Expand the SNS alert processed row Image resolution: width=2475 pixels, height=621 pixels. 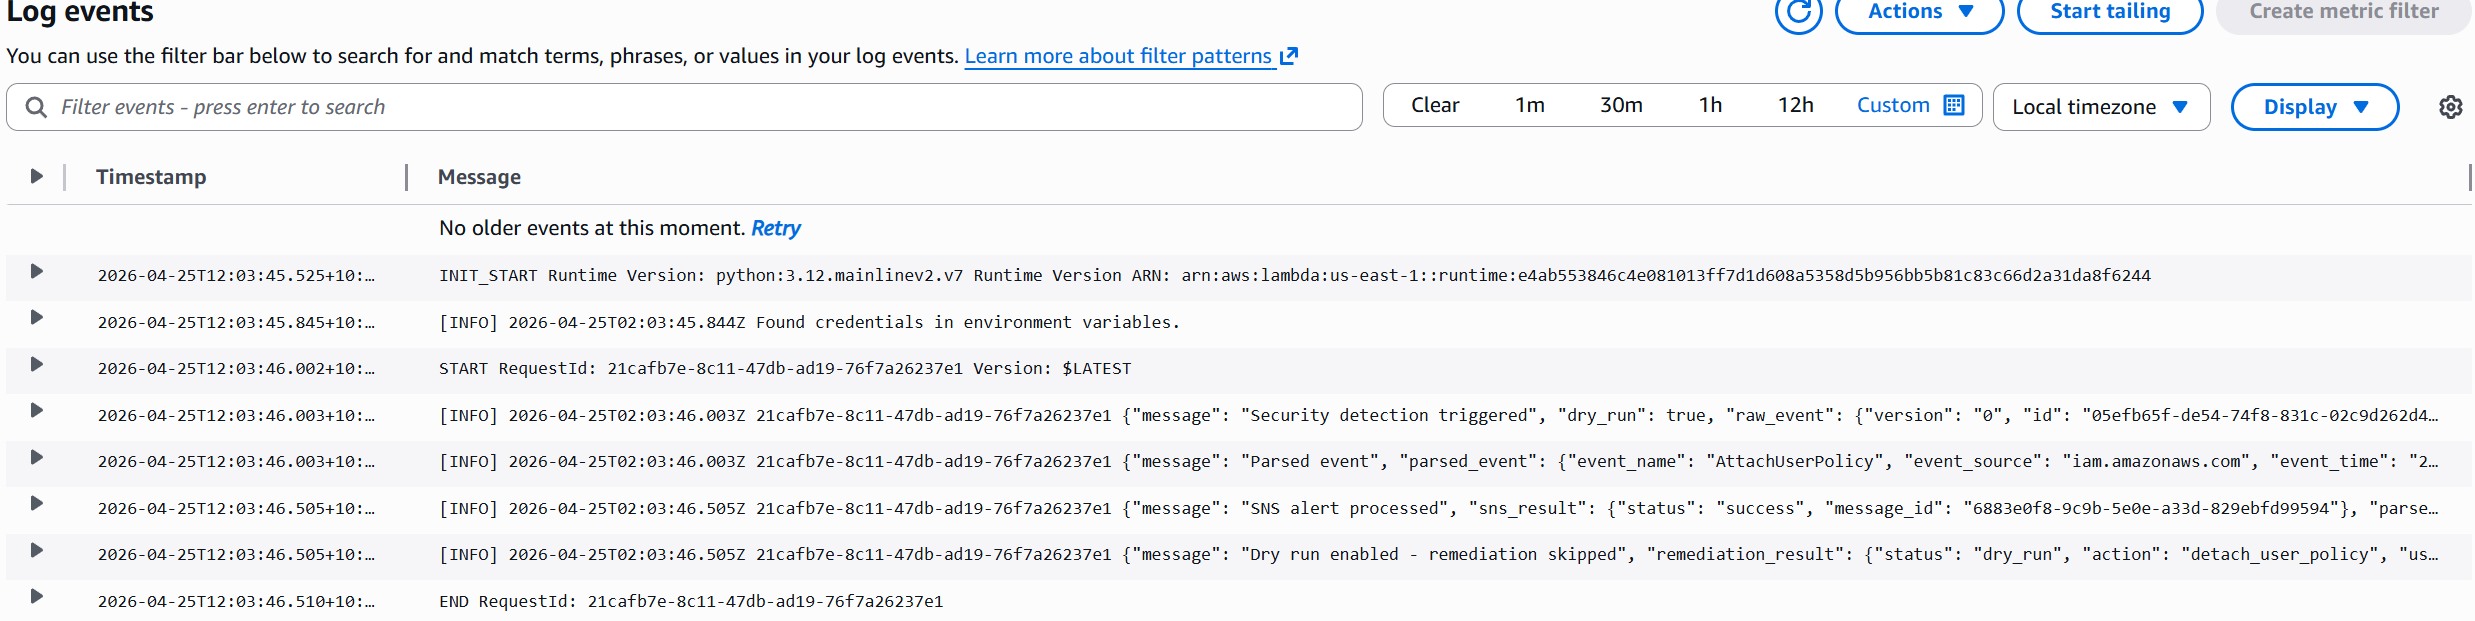pyautogui.click(x=36, y=503)
